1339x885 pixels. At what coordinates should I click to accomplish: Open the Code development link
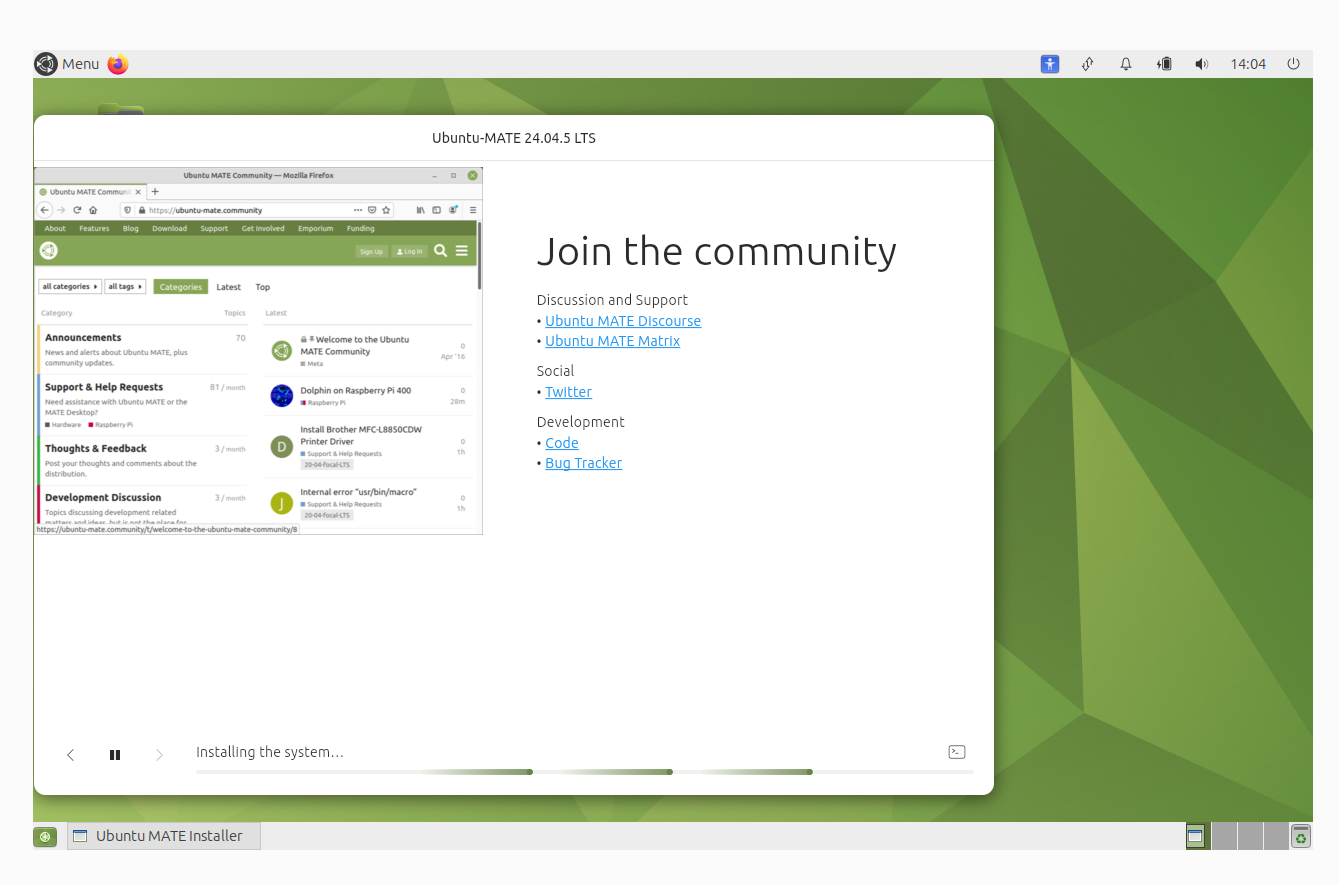point(562,443)
